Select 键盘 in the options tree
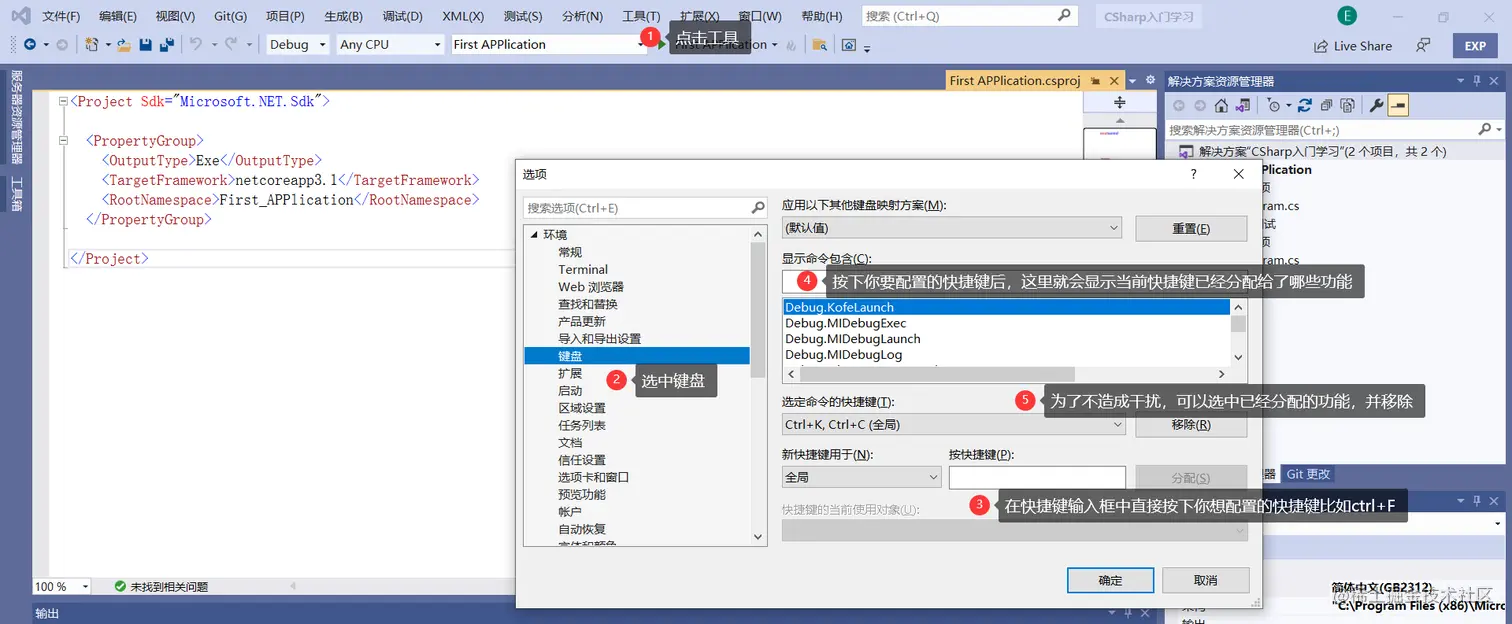The width and height of the screenshot is (1512, 624). pyautogui.click(x=637, y=355)
